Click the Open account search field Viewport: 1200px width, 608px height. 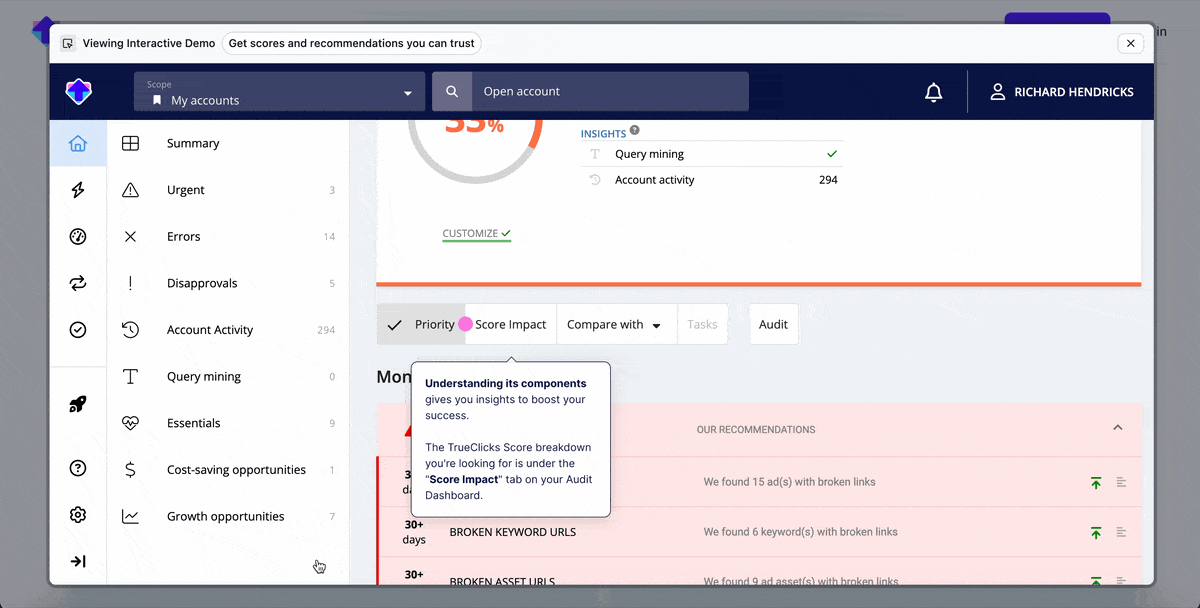click(x=609, y=92)
